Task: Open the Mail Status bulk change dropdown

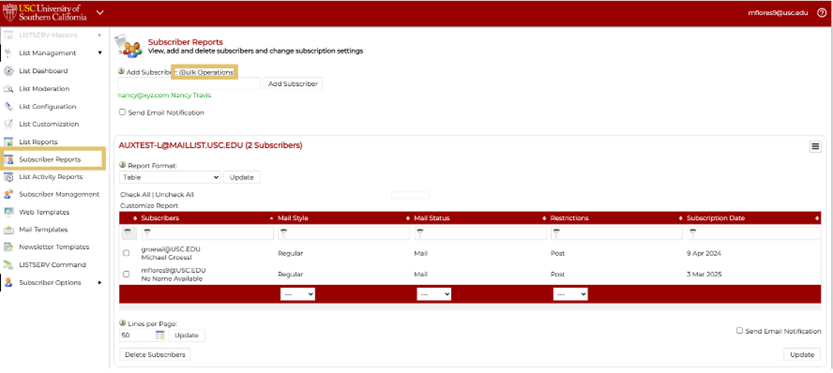Action: pos(434,294)
